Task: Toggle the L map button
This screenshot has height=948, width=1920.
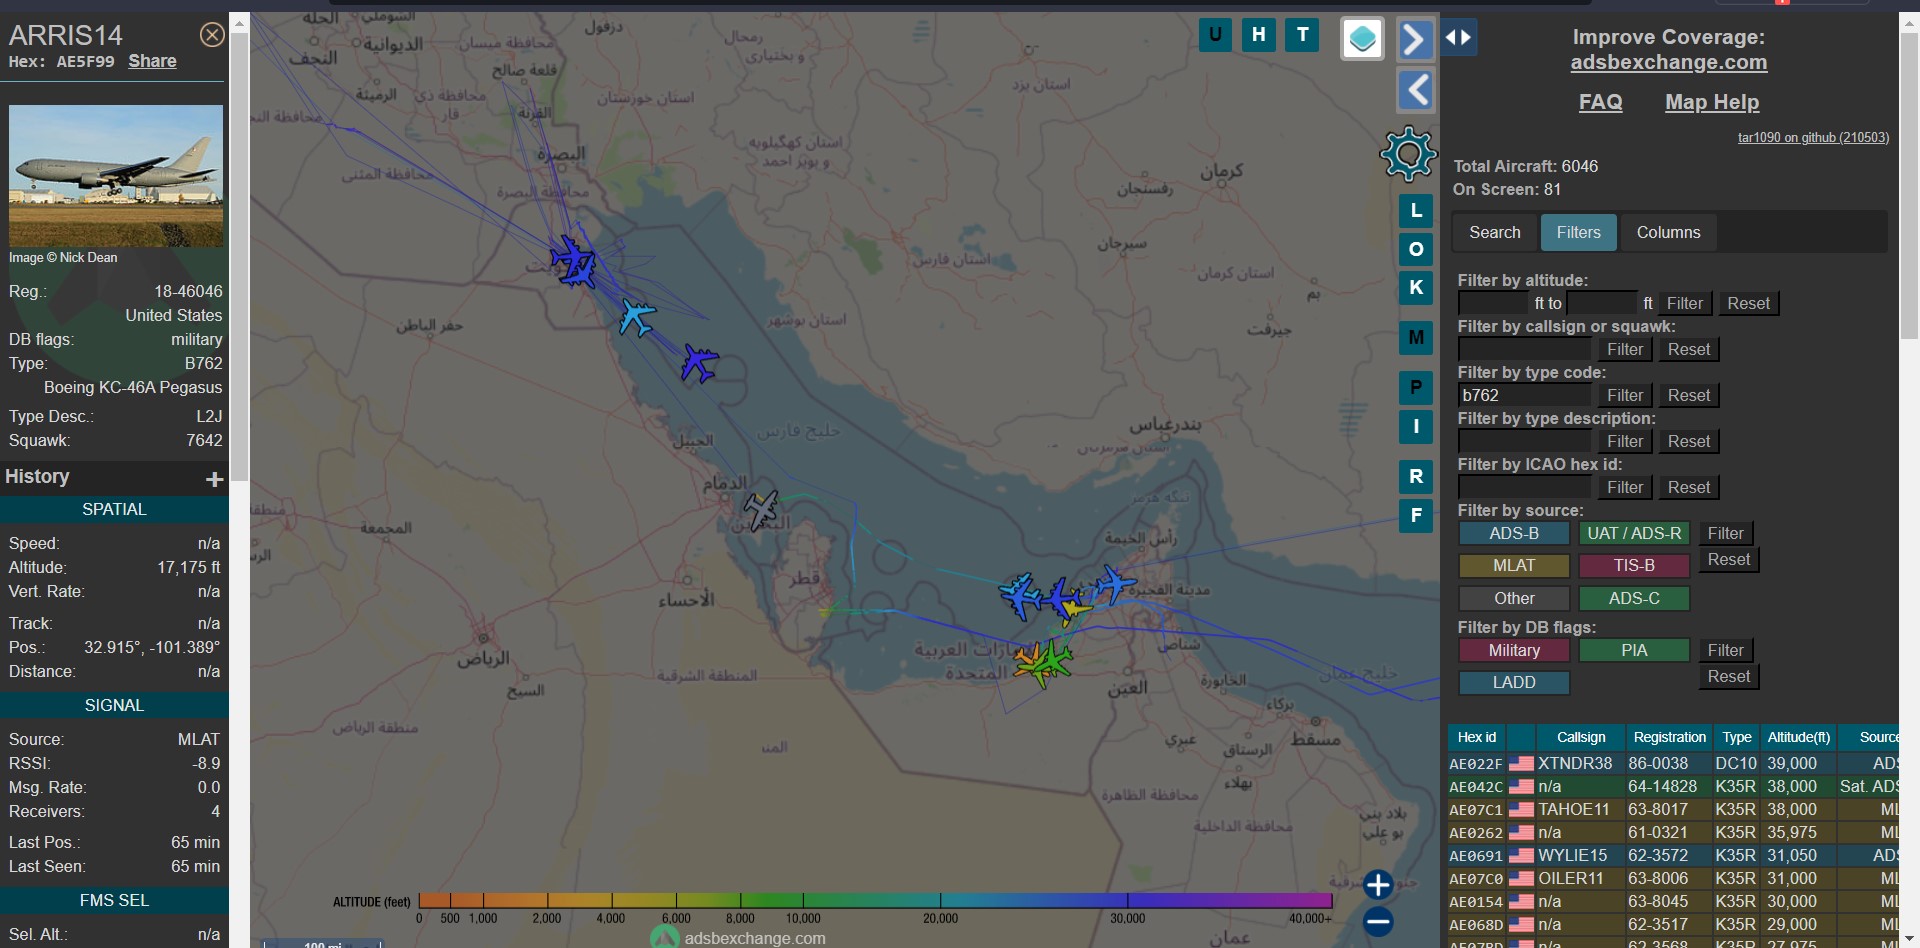Action: click(1416, 210)
